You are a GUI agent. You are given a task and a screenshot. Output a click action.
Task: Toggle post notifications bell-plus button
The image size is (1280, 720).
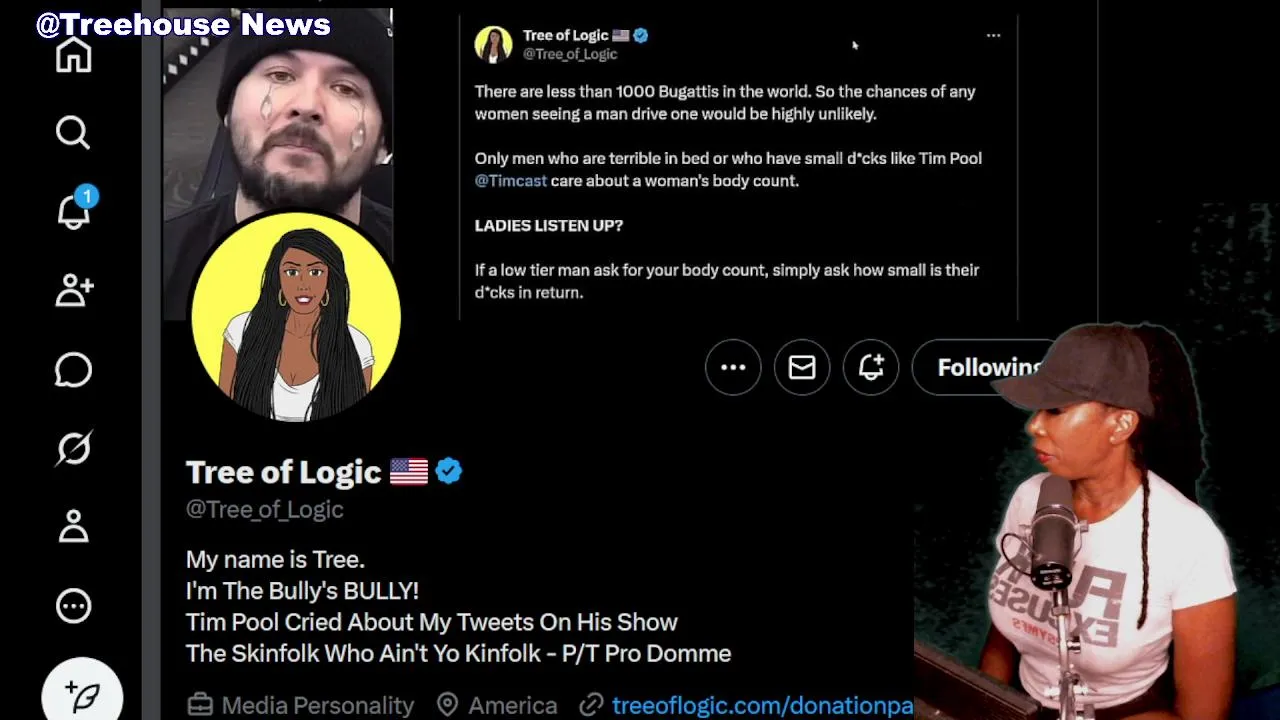(871, 367)
